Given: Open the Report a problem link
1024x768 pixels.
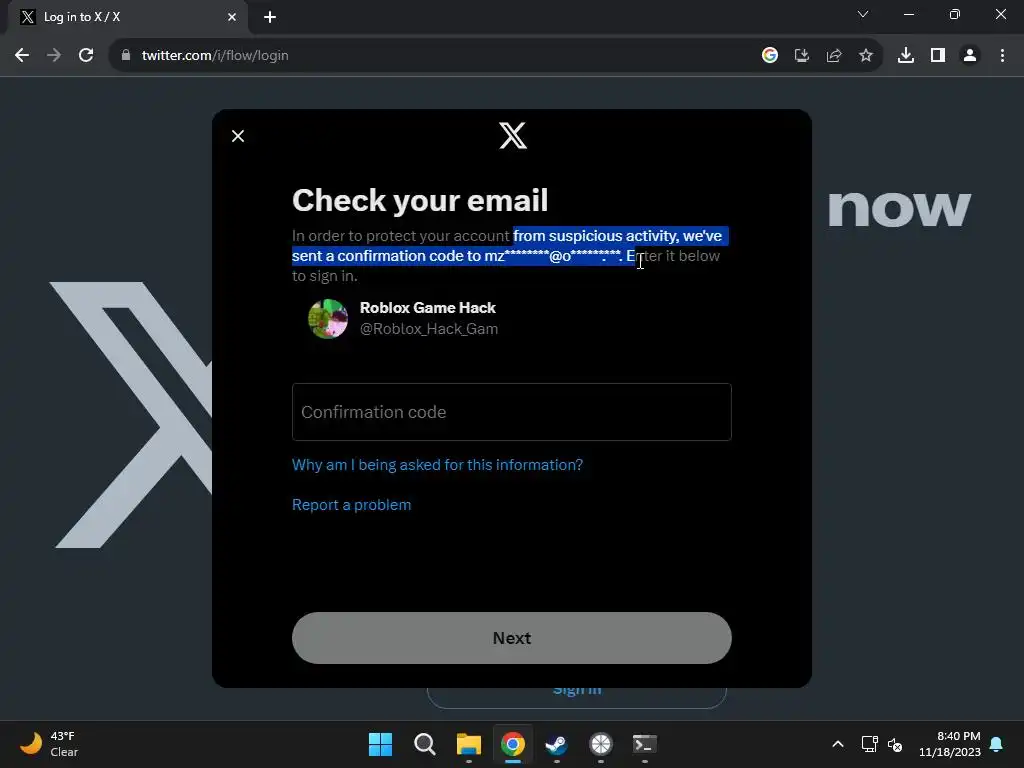Looking at the screenshot, I should pos(351,505).
